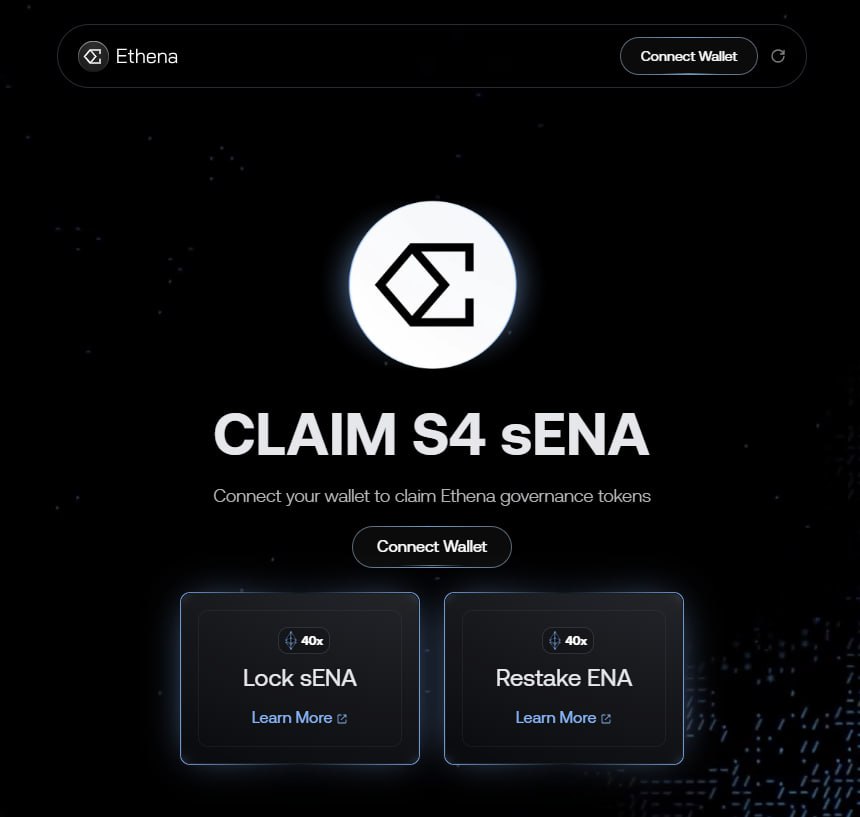Click the word Wallet in header button
This screenshot has width=860, height=817.
[718, 56]
